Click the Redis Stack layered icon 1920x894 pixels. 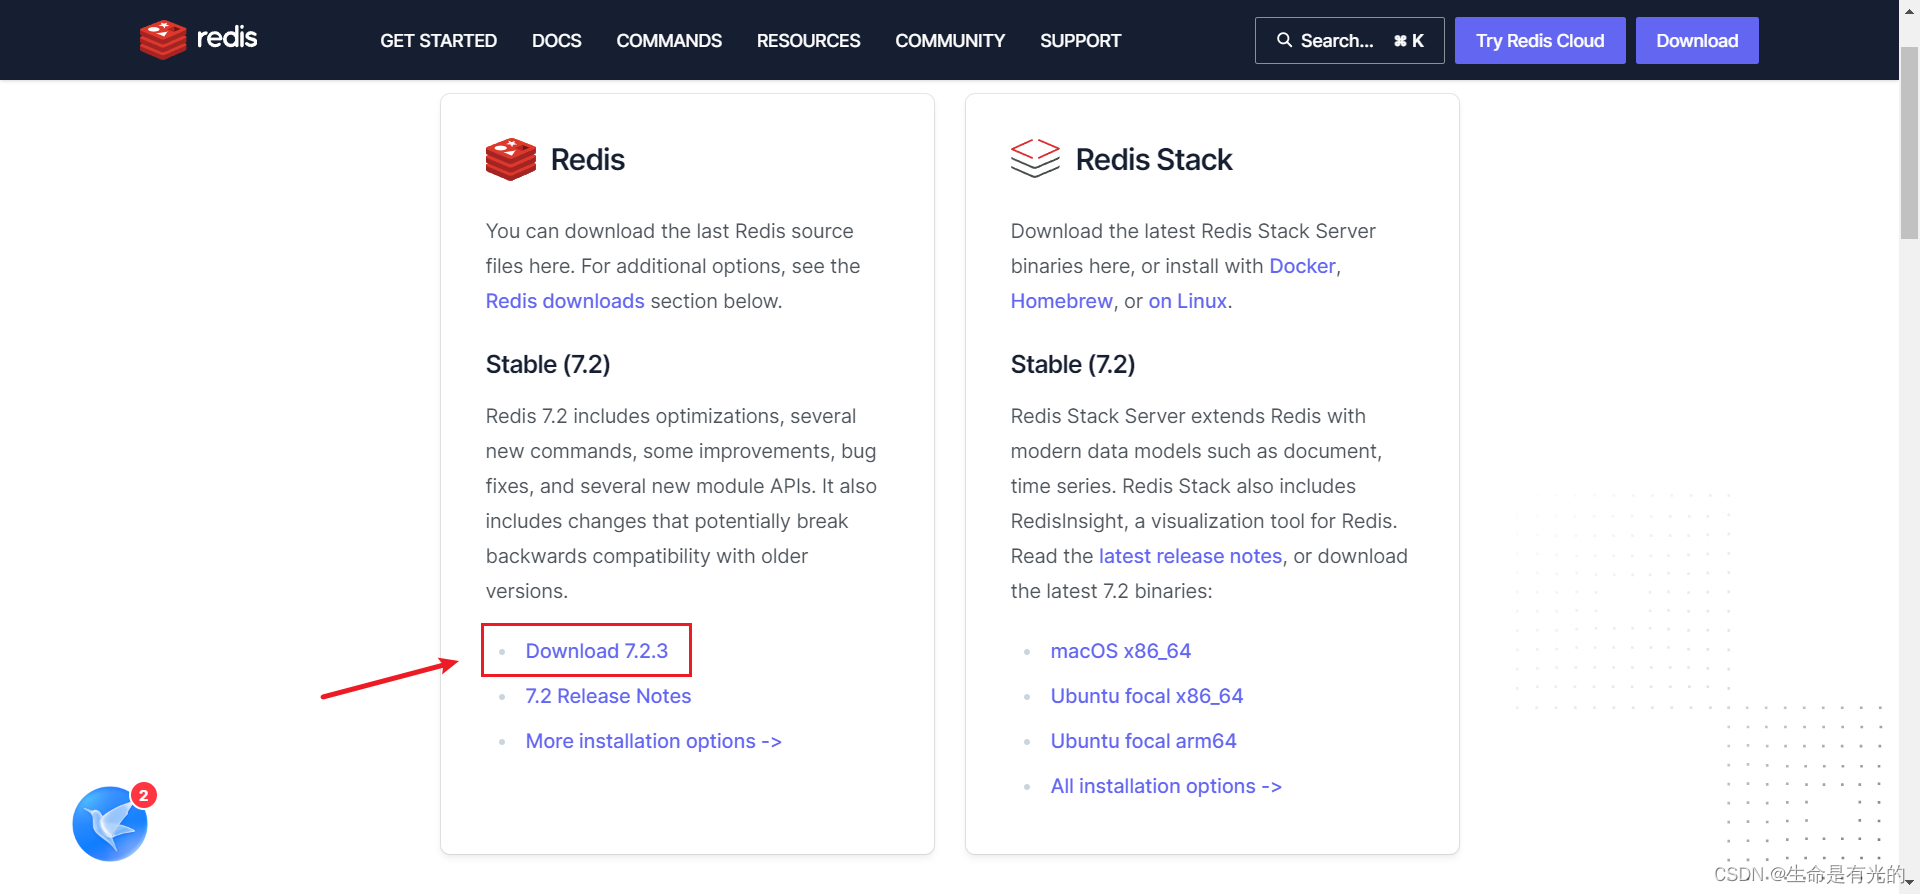point(1035,159)
